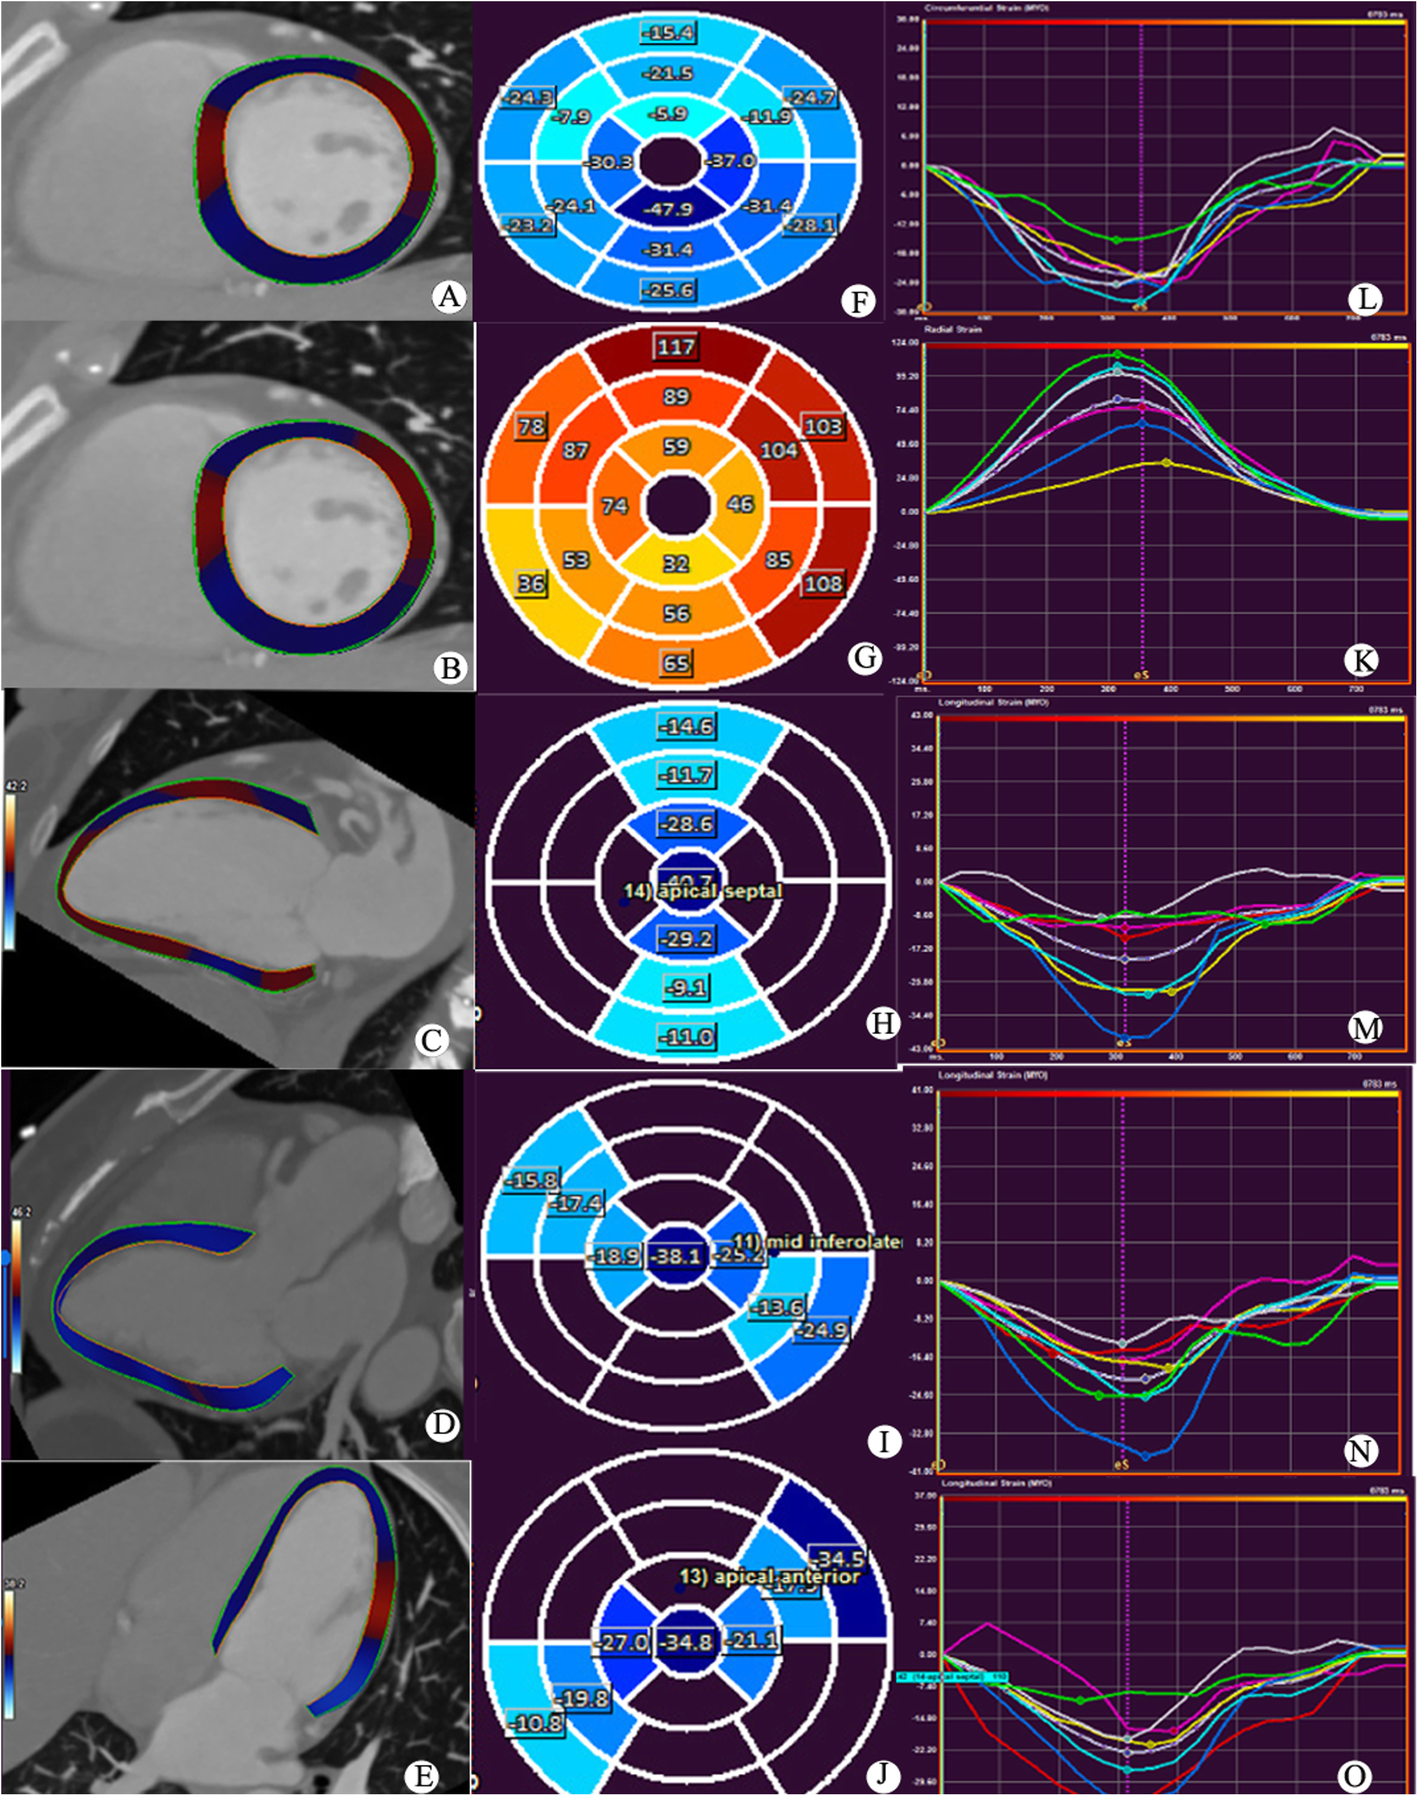Click the -10.8 basal segment value
The width and height of the screenshot is (1418, 1796).
[x=537, y=1723]
